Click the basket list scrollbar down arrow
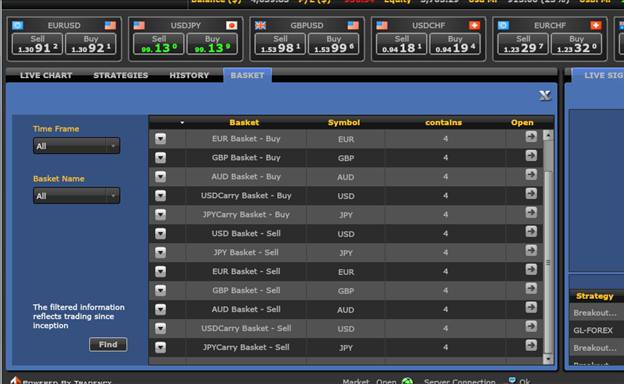This screenshot has height=384, width=624. click(x=548, y=359)
